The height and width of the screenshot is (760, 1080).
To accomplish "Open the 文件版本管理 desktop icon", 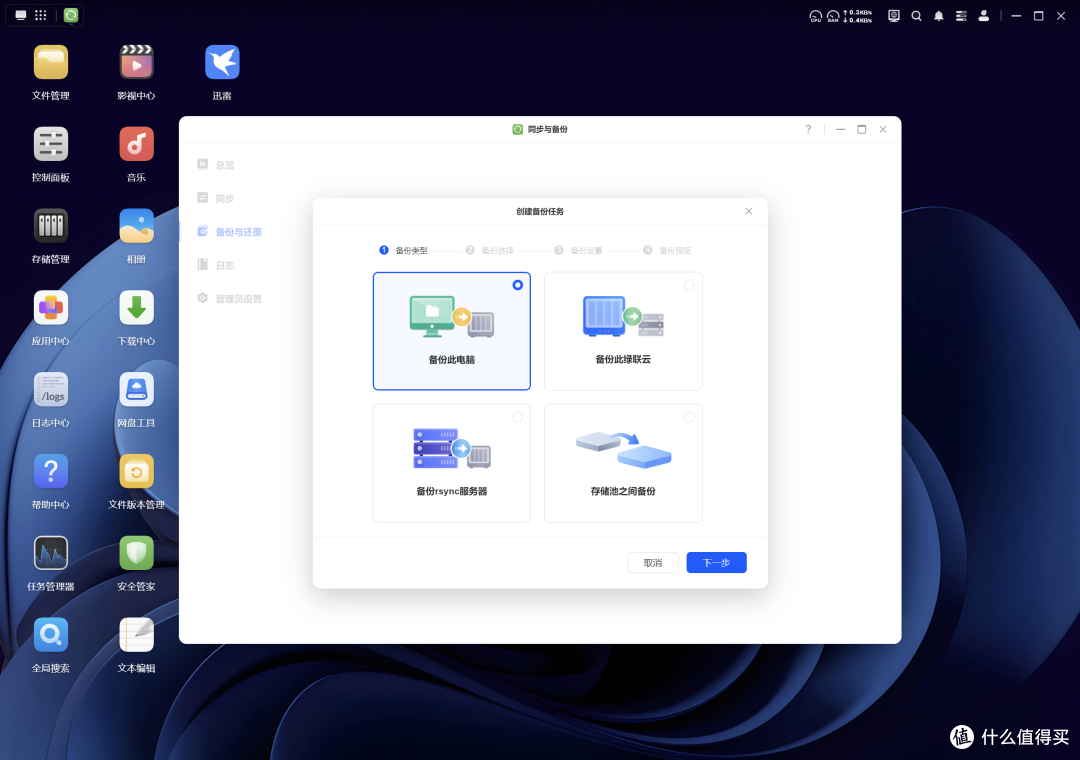I will tap(136, 472).
